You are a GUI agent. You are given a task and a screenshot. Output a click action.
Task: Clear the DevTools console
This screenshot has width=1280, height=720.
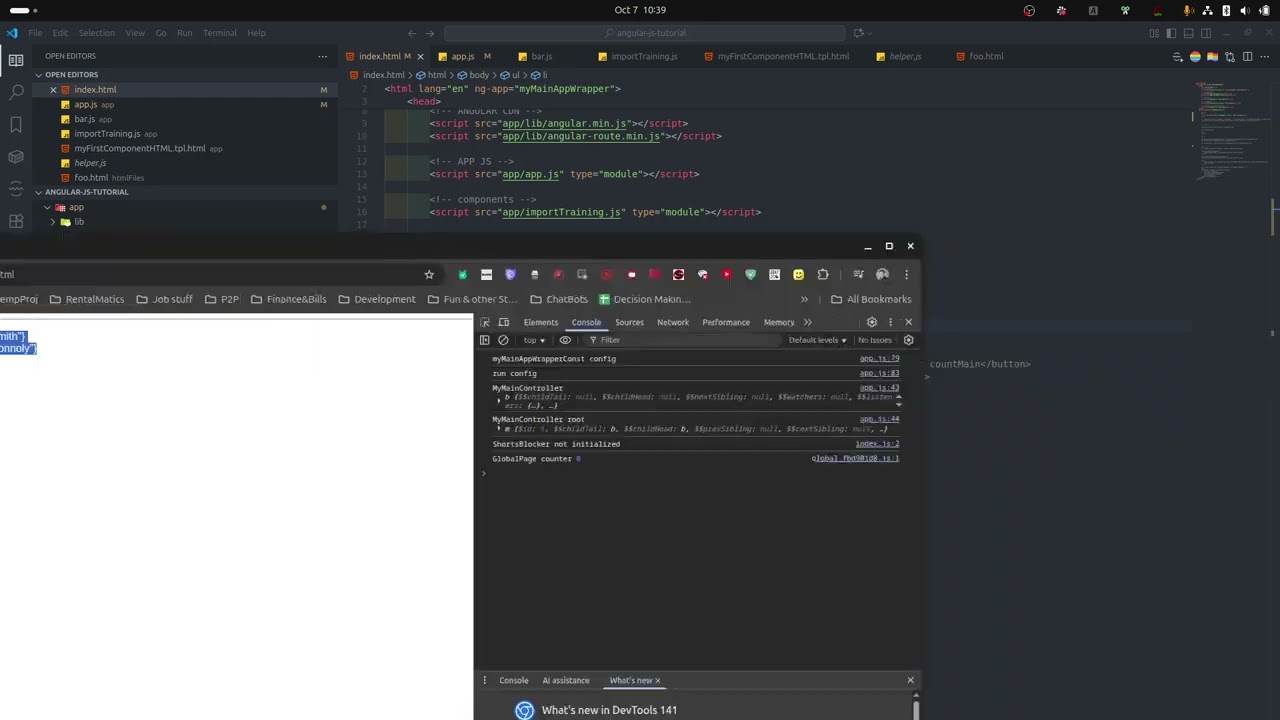pos(503,340)
